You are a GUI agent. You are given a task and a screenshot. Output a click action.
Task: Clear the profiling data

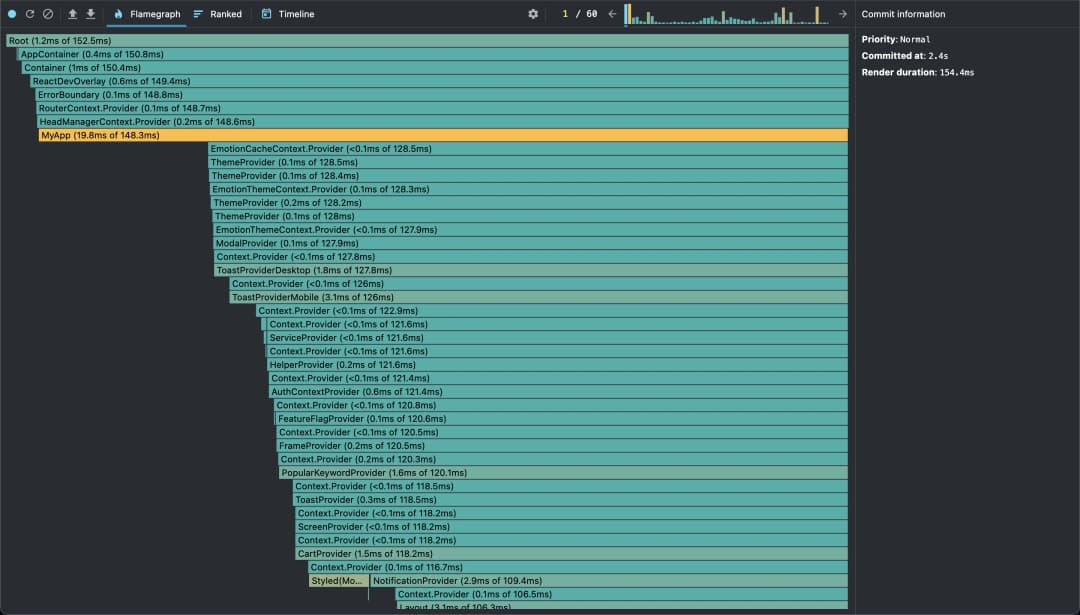[x=47, y=14]
